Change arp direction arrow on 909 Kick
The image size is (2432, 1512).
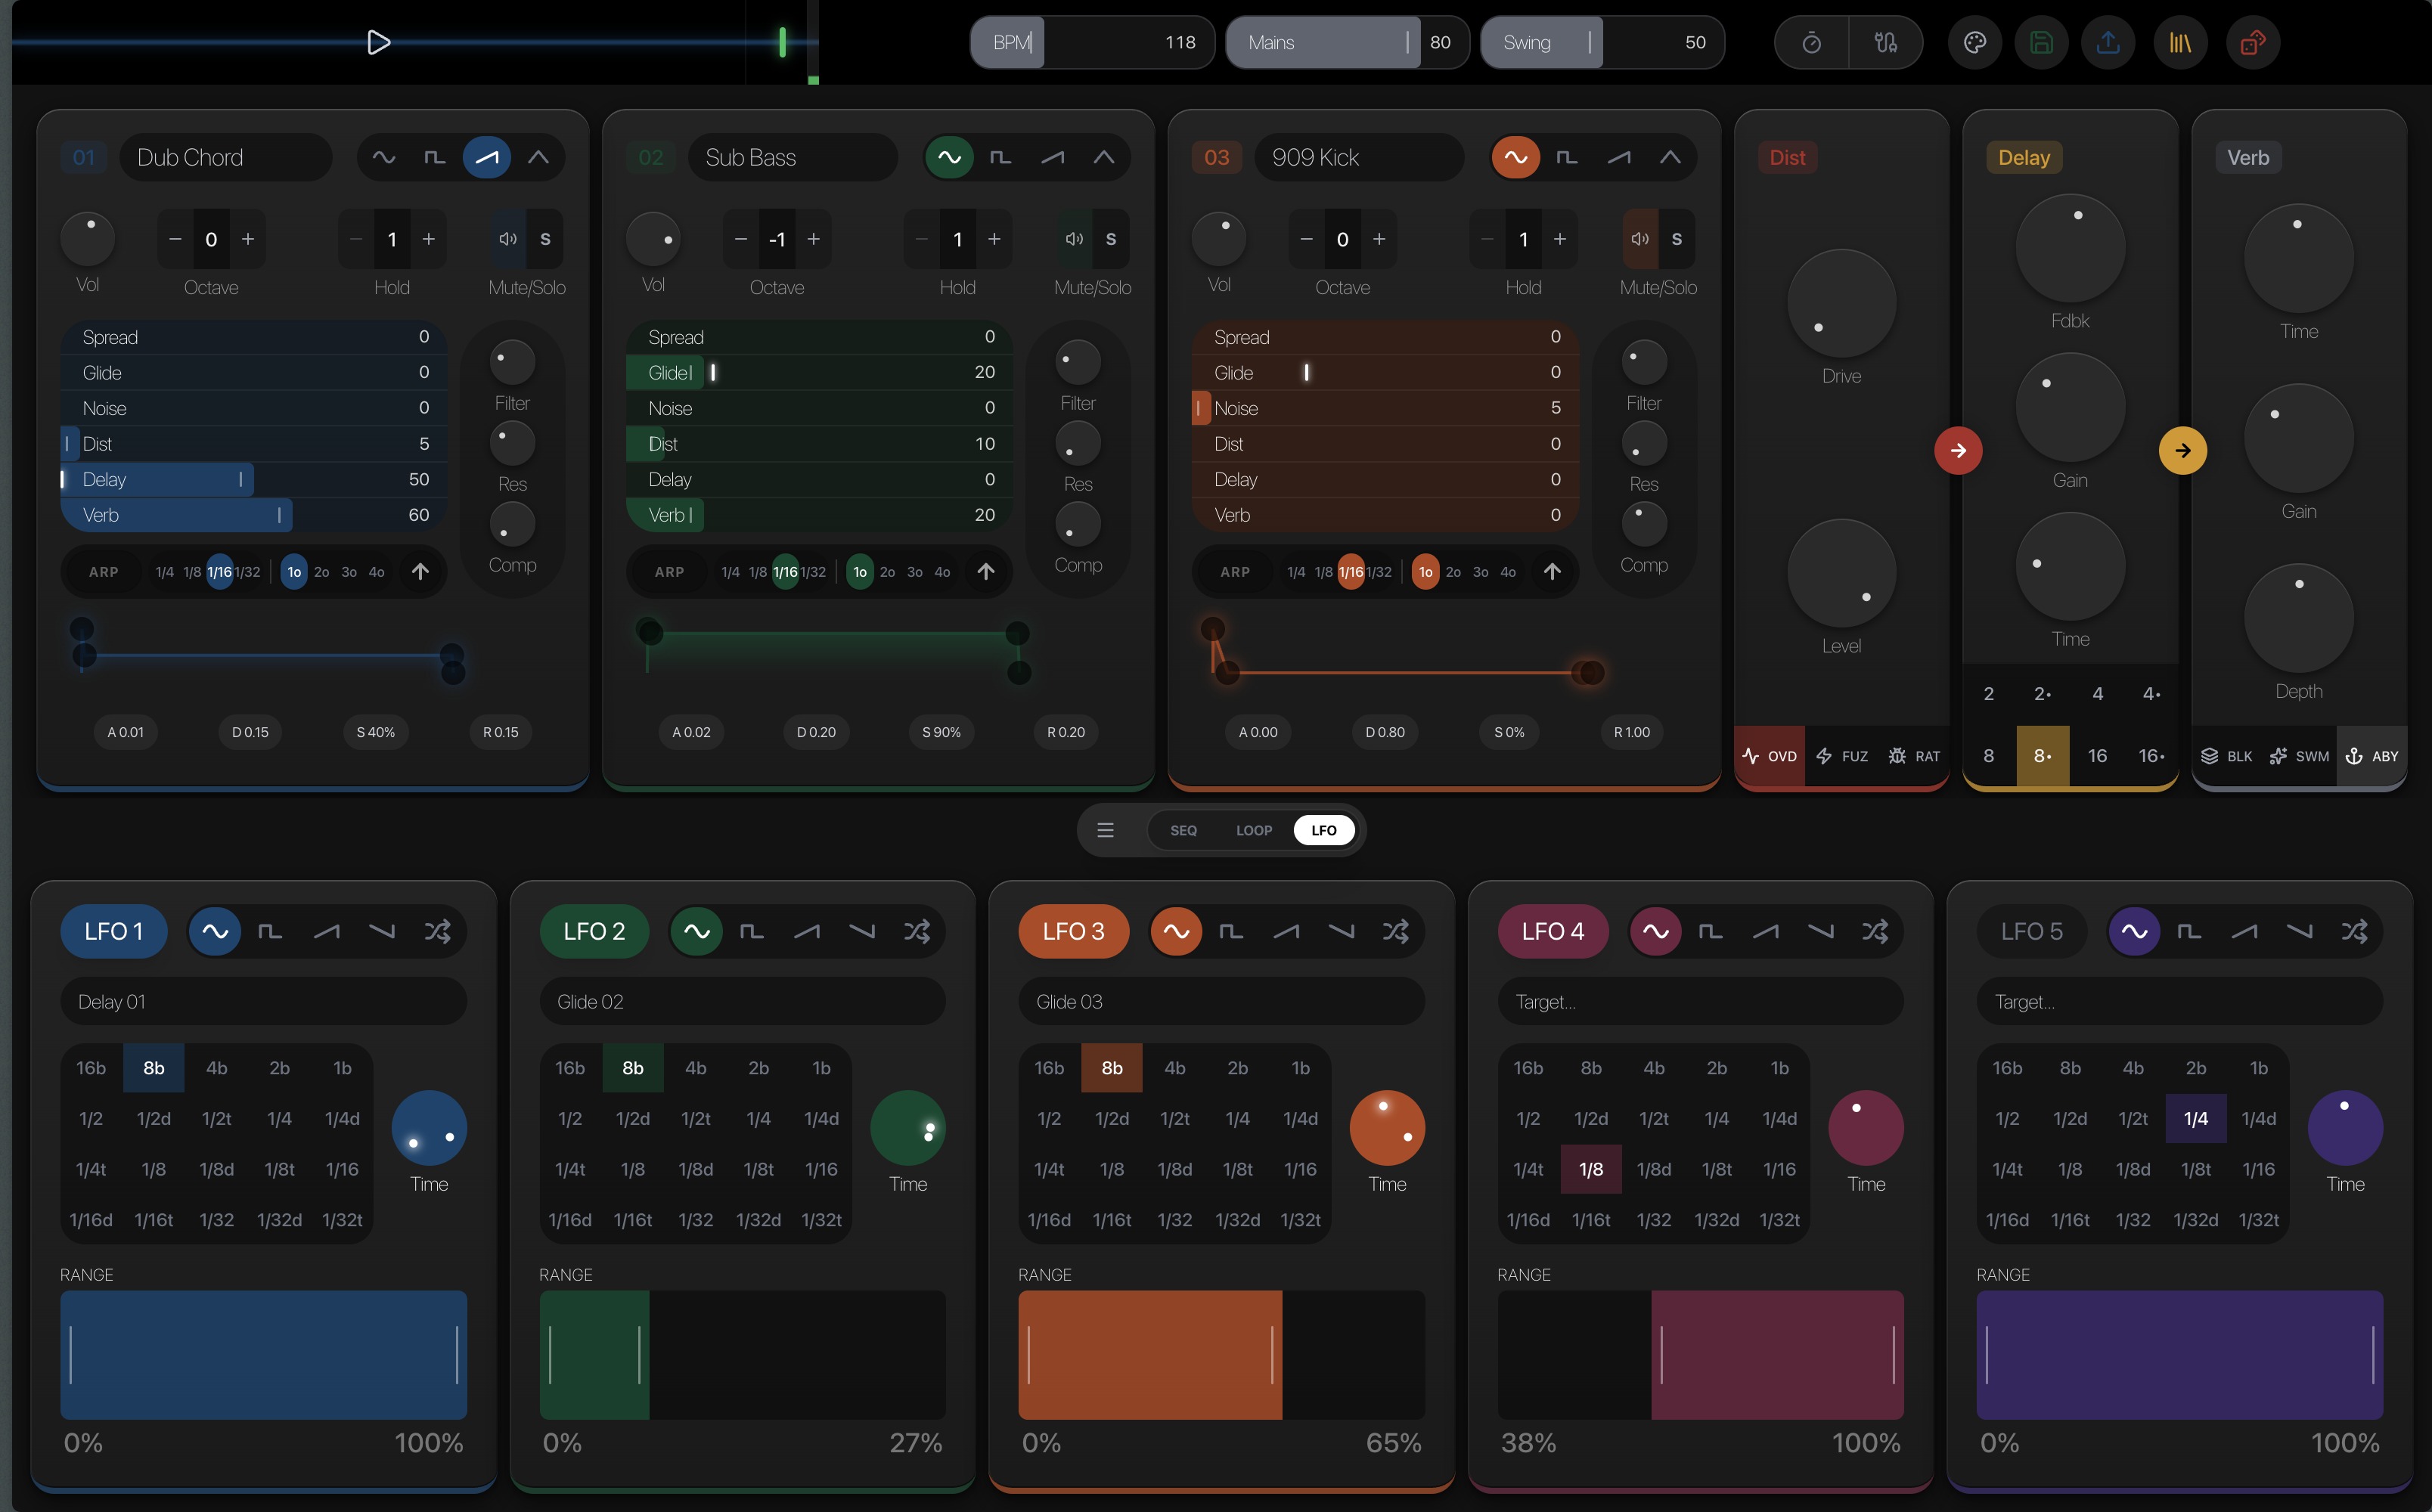[x=1552, y=571]
